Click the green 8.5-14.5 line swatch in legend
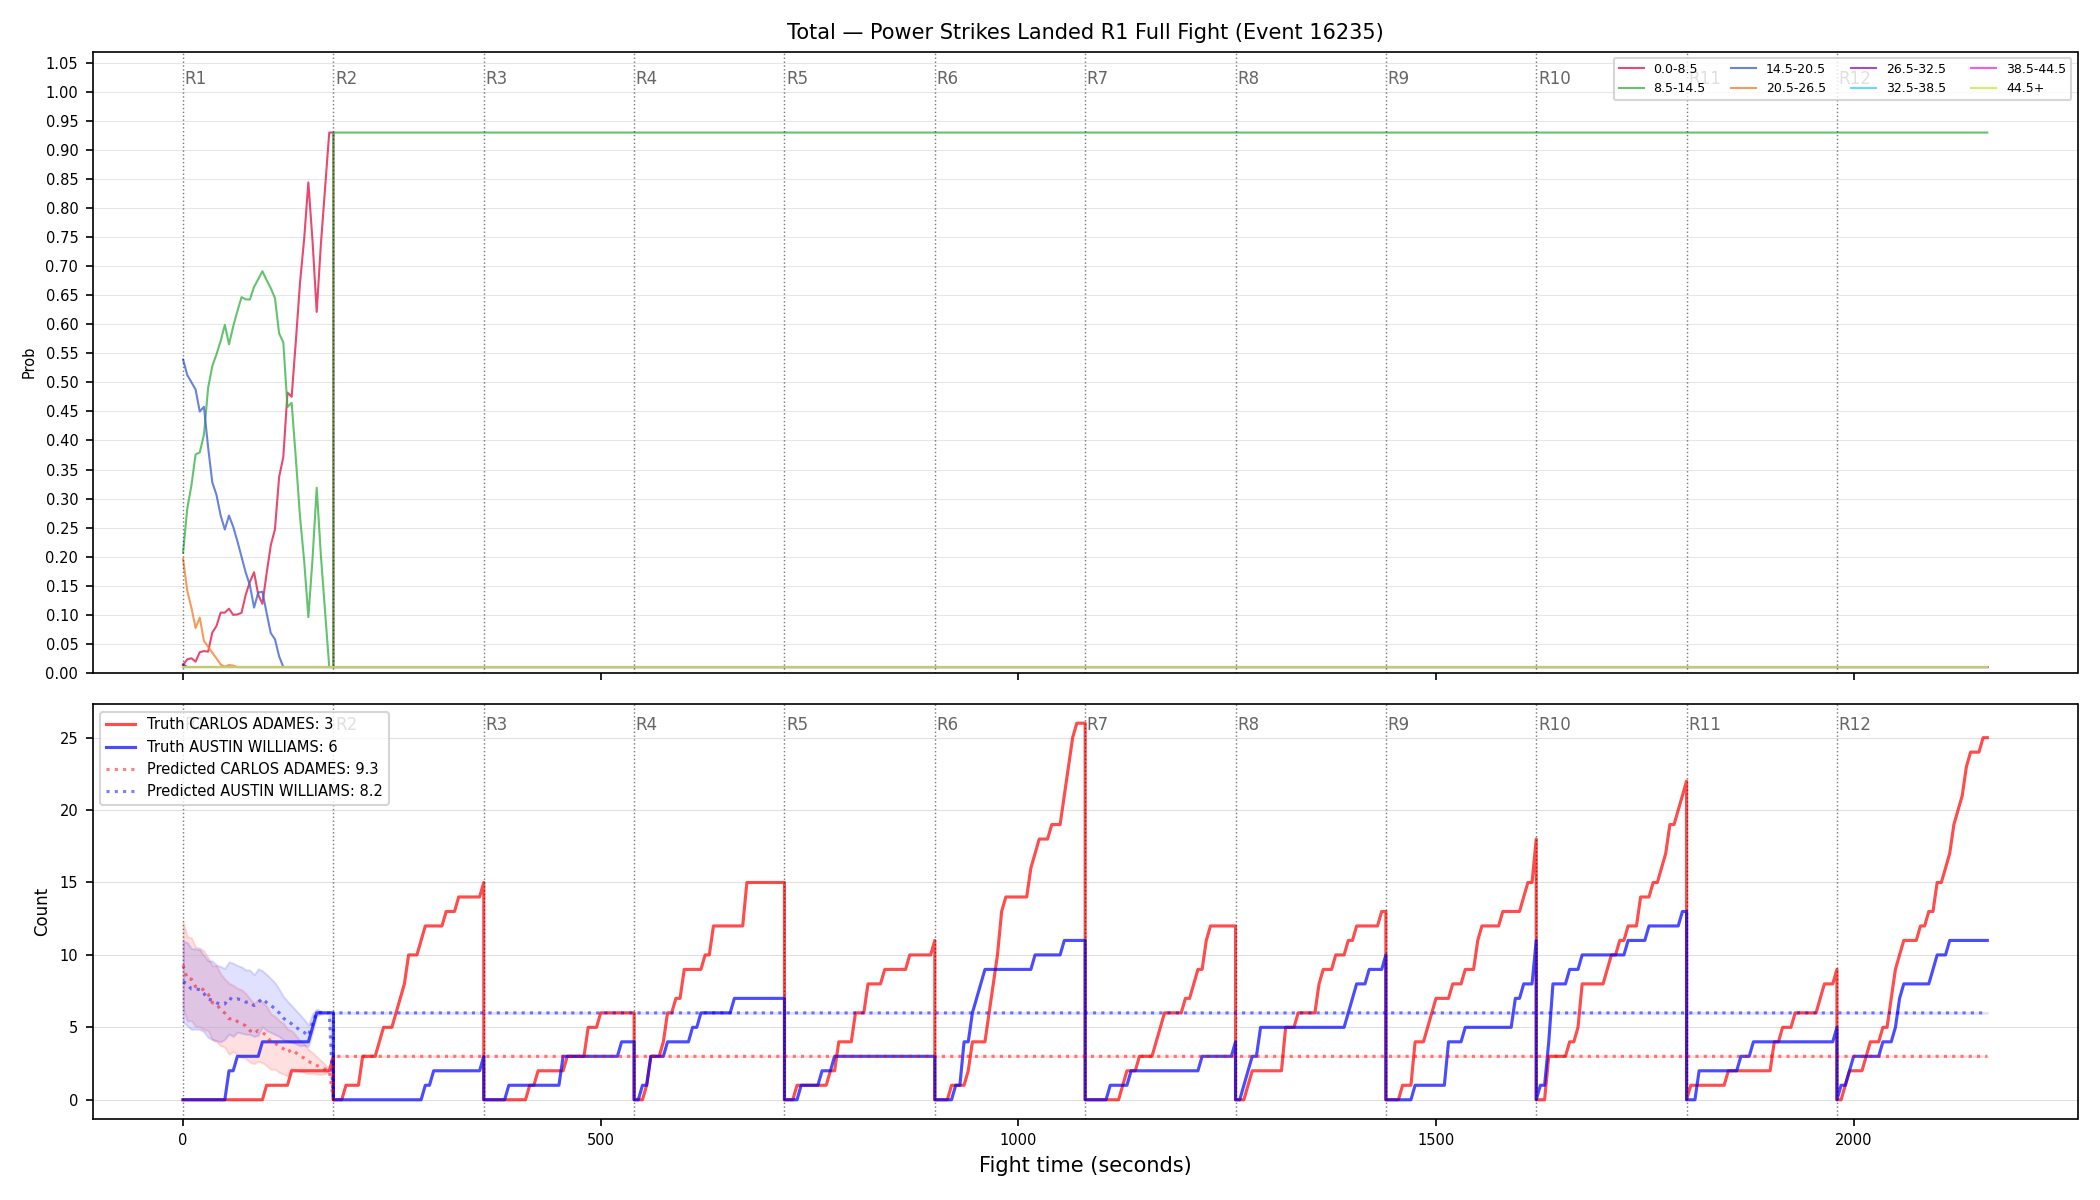The image size is (2100, 1200). [1632, 88]
